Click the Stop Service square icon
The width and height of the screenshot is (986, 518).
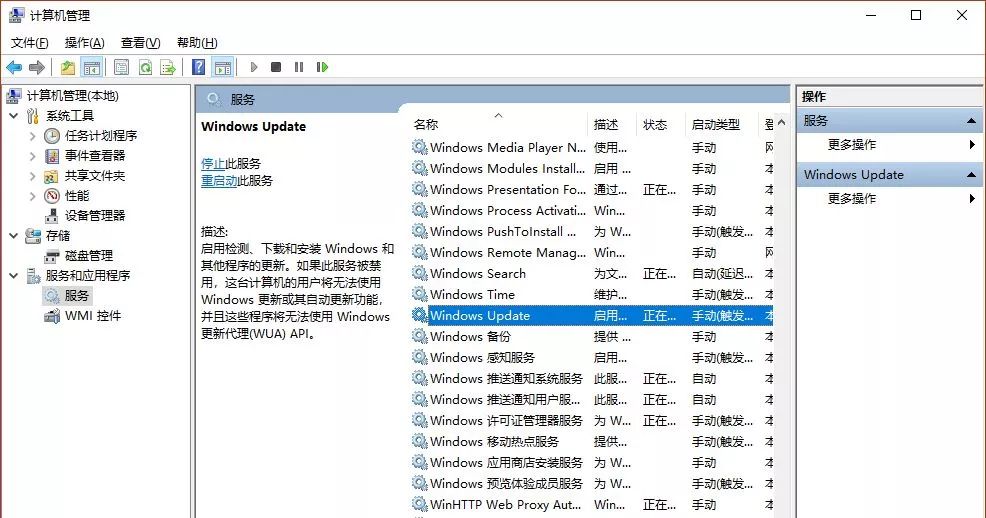[x=275, y=67]
